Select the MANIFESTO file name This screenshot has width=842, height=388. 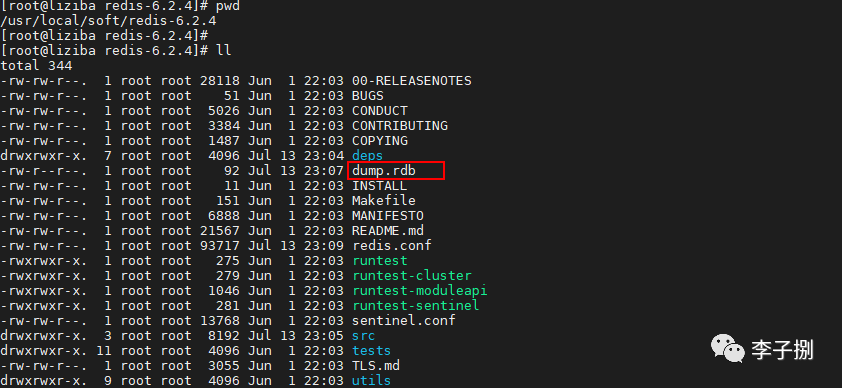pos(388,216)
